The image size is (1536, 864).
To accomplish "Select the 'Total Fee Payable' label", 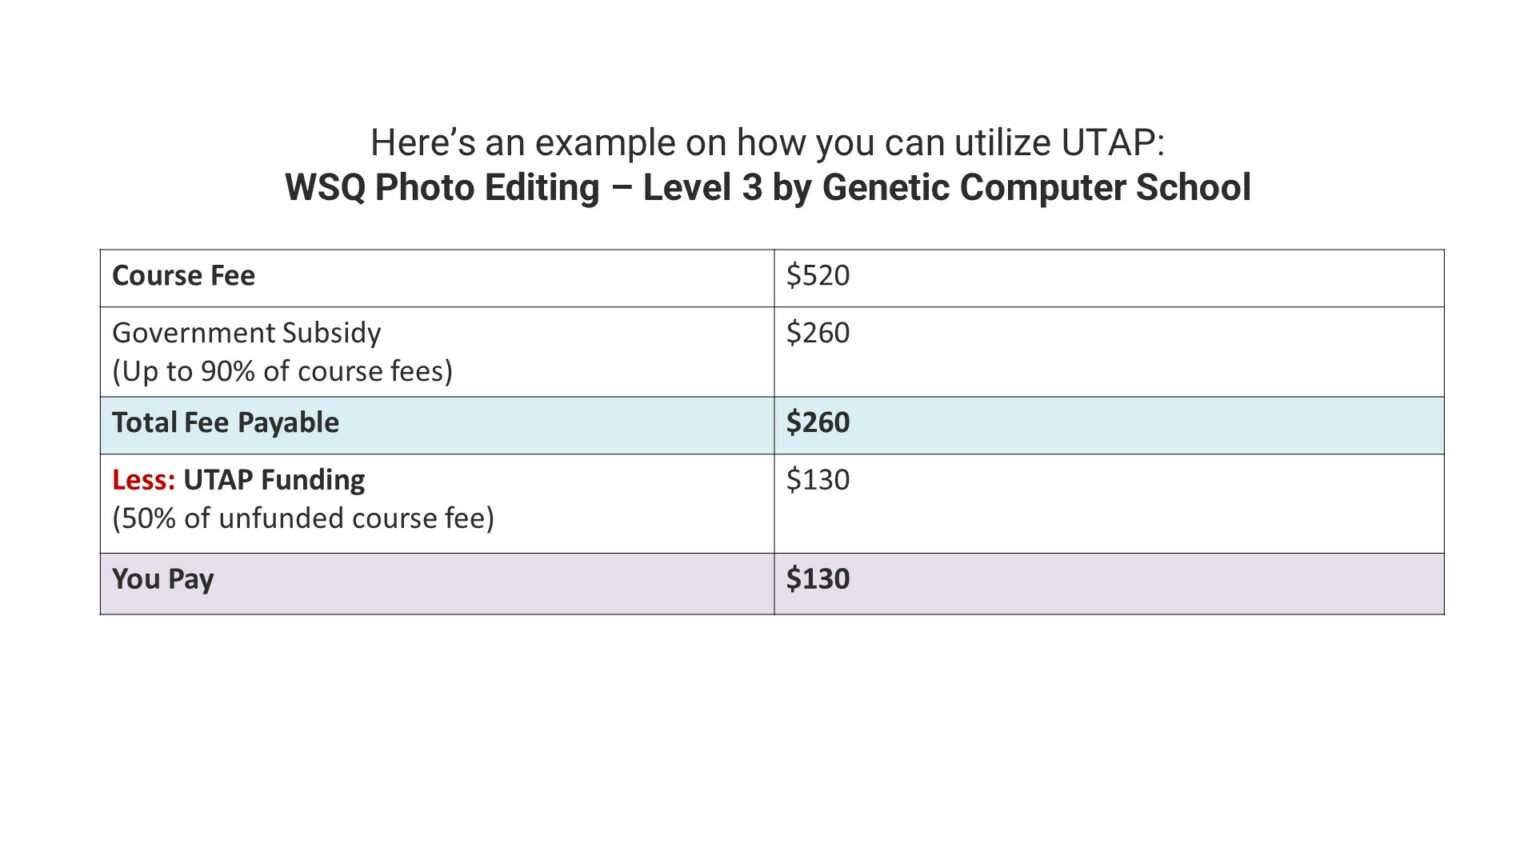I will pyautogui.click(x=225, y=423).
